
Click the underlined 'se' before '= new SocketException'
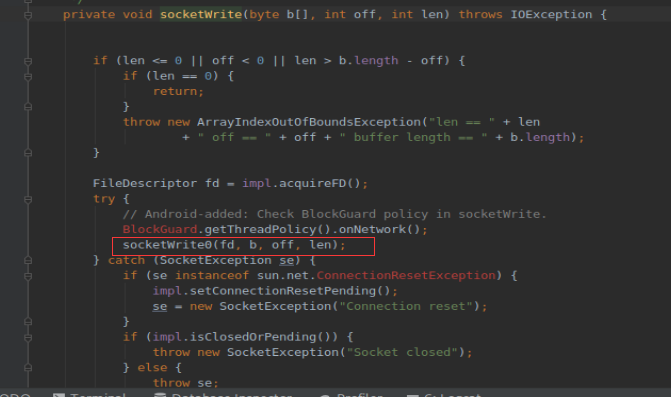(160, 306)
